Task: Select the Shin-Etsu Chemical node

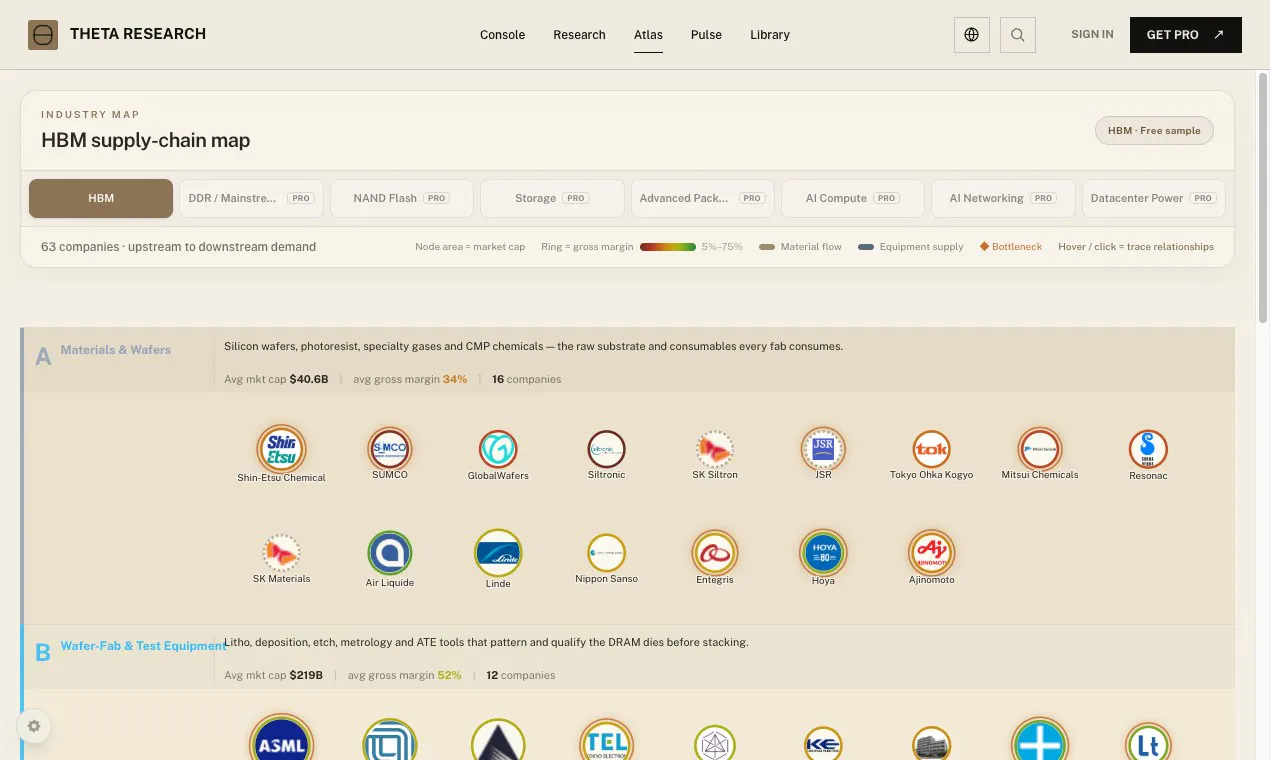Action: pyautogui.click(x=281, y=449)
